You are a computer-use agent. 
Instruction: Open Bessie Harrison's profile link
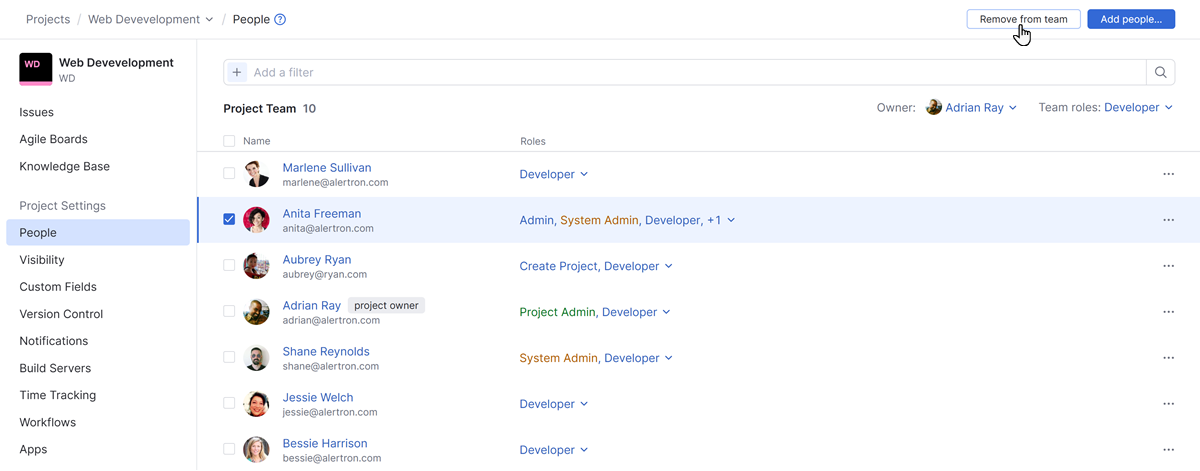pyautogui.click(x=325, y=443)
